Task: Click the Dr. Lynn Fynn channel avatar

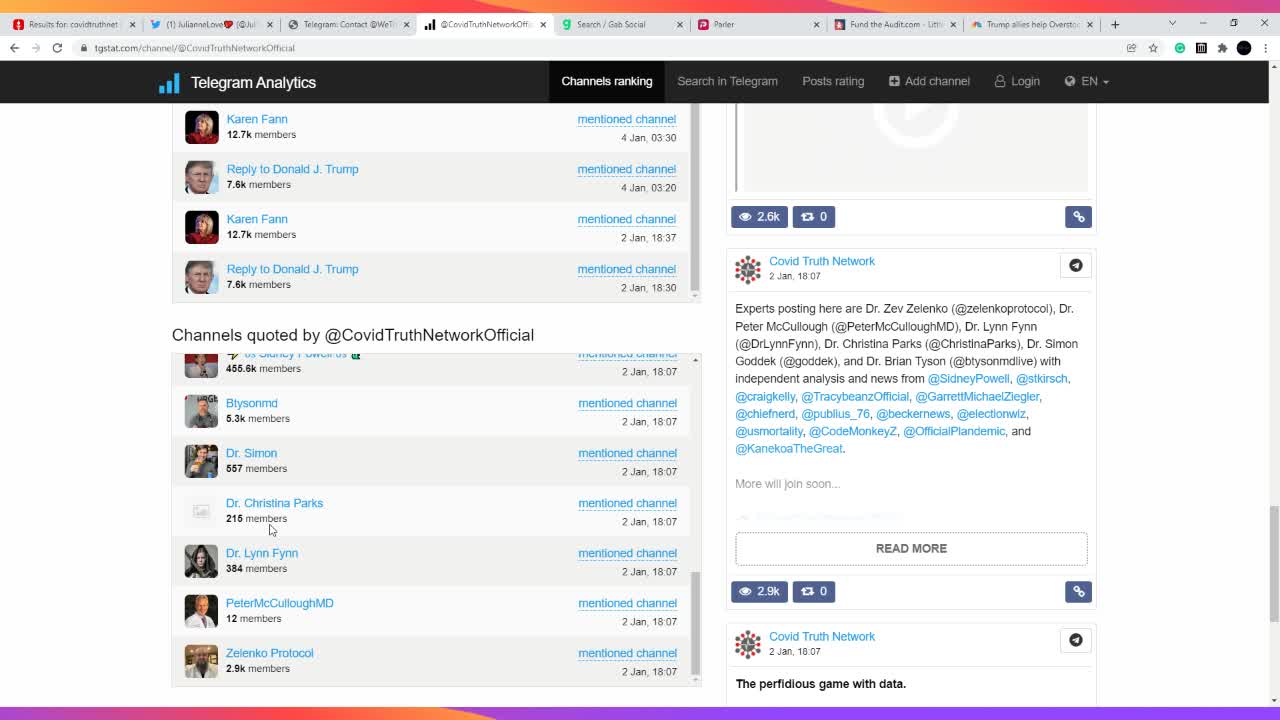Action: (x=201, y=561)
